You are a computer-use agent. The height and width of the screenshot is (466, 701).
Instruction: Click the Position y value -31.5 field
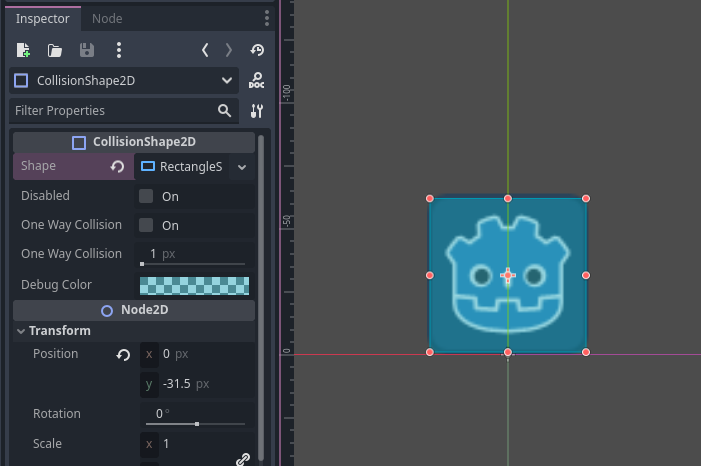[197, 384]
